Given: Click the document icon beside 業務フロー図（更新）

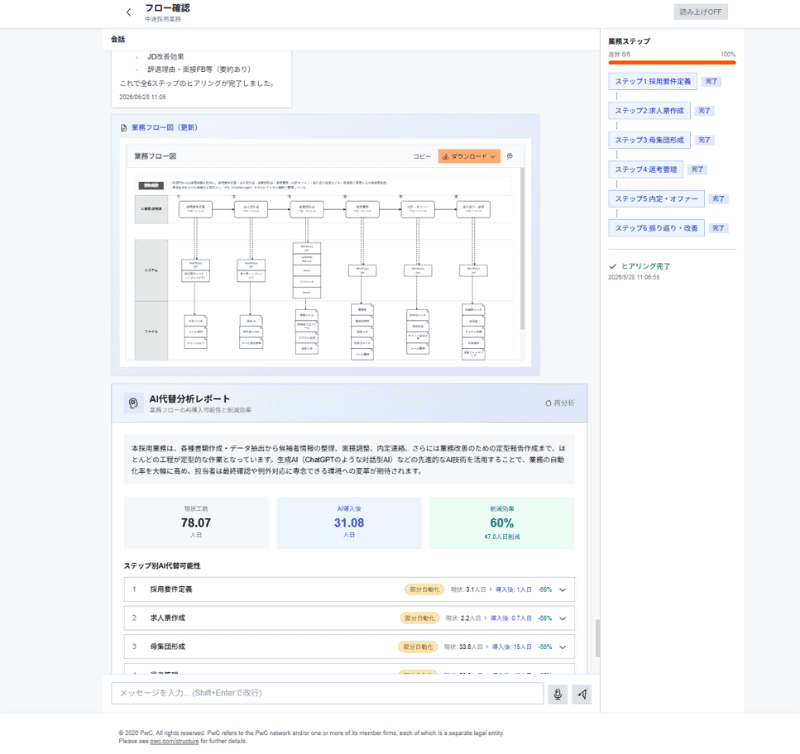Looking at the screenshot, I should click(x=124, y=128).
